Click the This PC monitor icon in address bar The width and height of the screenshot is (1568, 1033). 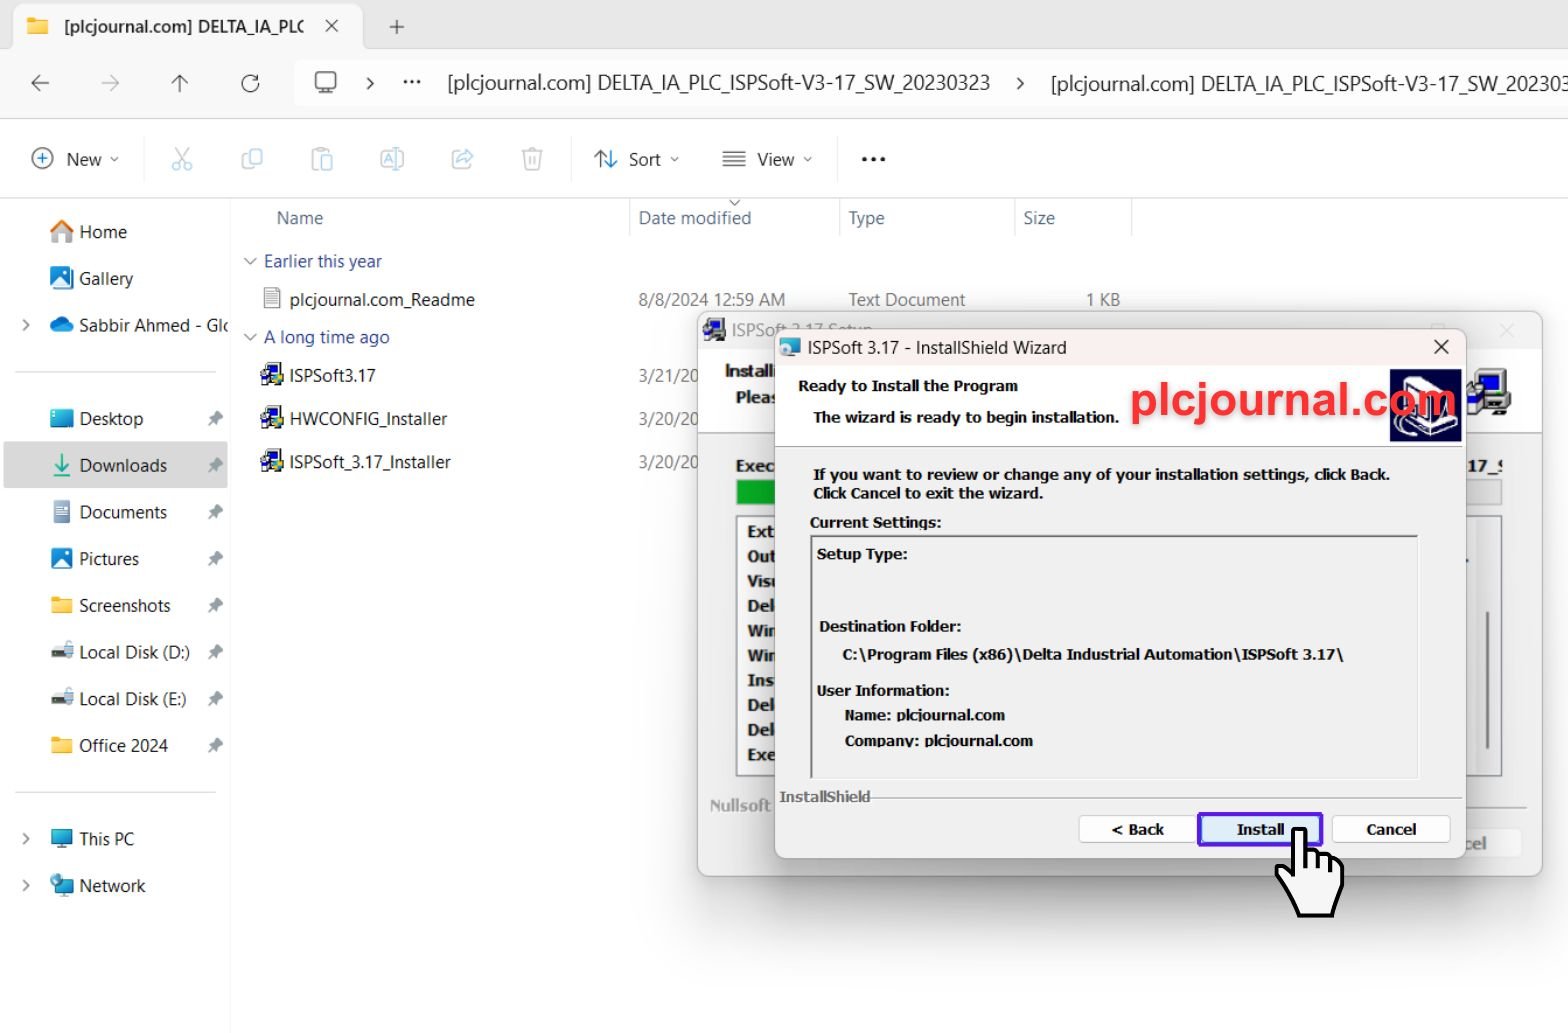(x=325, y=83)
